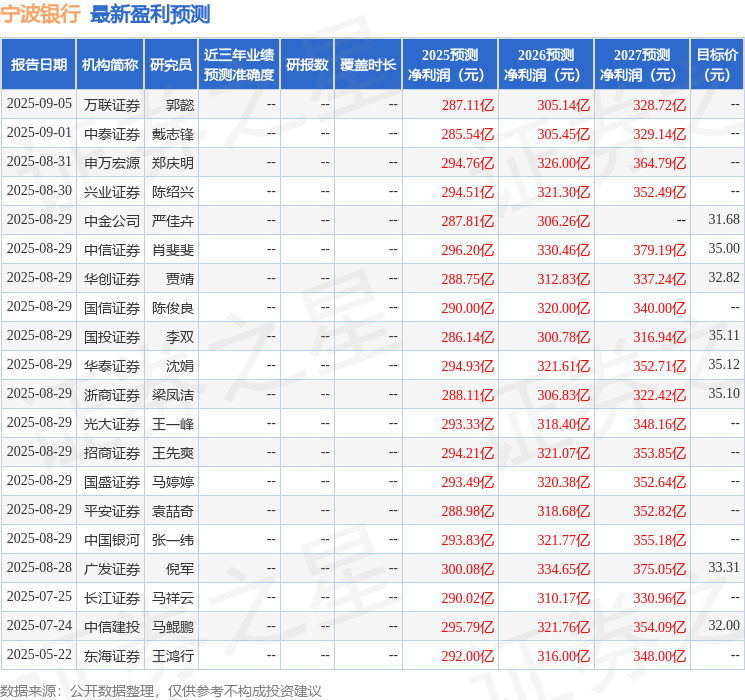
Task: Select the 2025-09-05 date cell
Action: pos(39,104)
